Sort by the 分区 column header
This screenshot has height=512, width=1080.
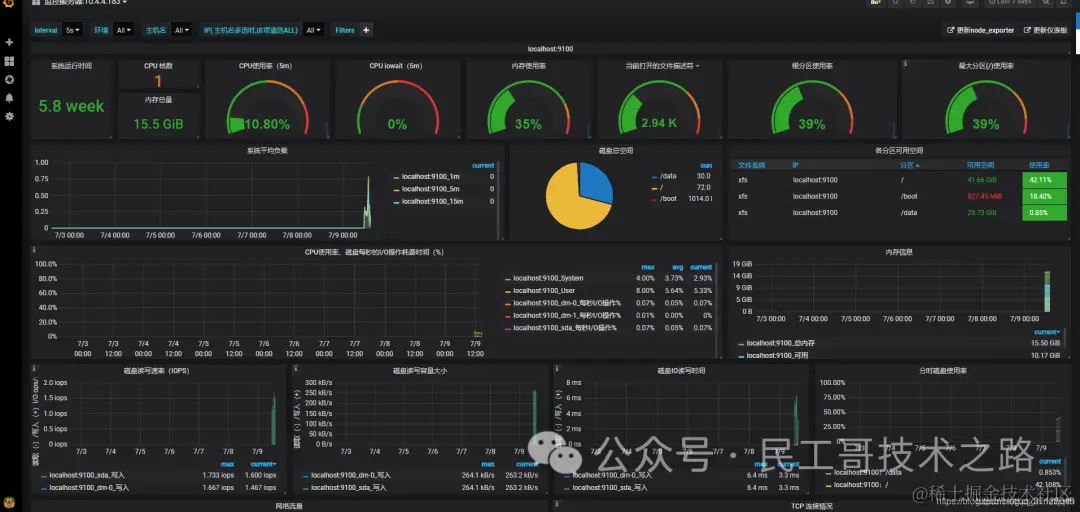click(909, 165)
